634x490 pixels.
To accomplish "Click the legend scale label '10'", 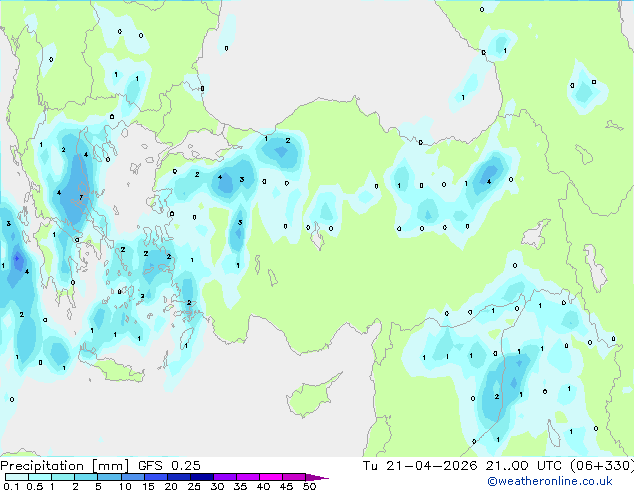I will pyautogui.click(x=125, y=486).
